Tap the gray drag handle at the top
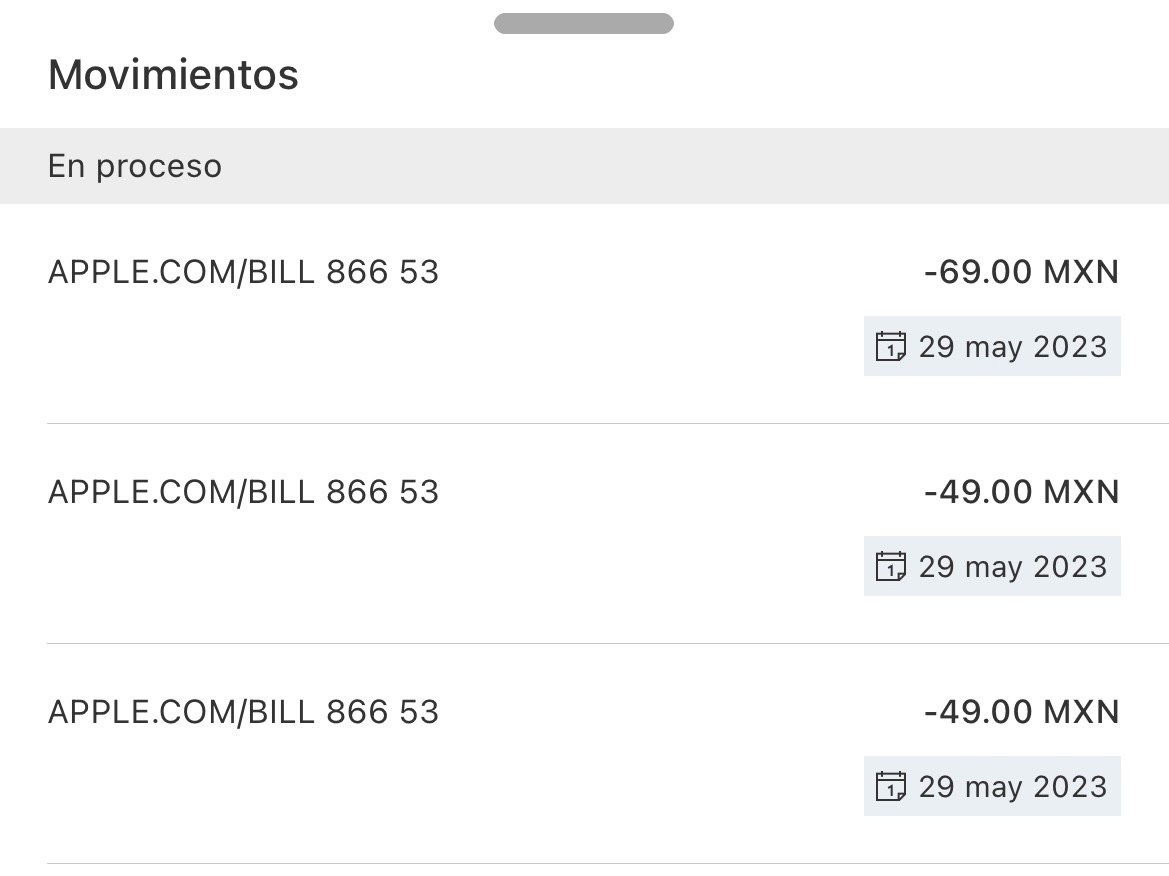The width and height of the screenshot is (1169, 876). pos(583,23)
